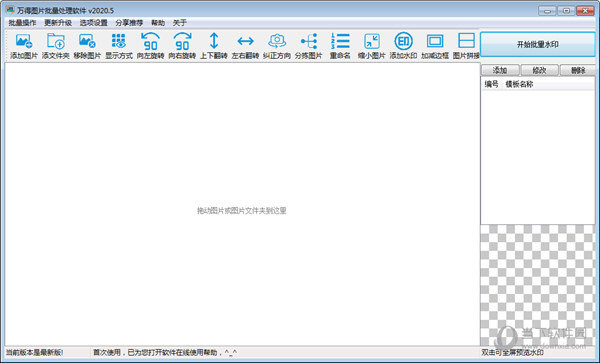Click the checkered watermark preview area
600x363 pixels.
coord(538,285)
